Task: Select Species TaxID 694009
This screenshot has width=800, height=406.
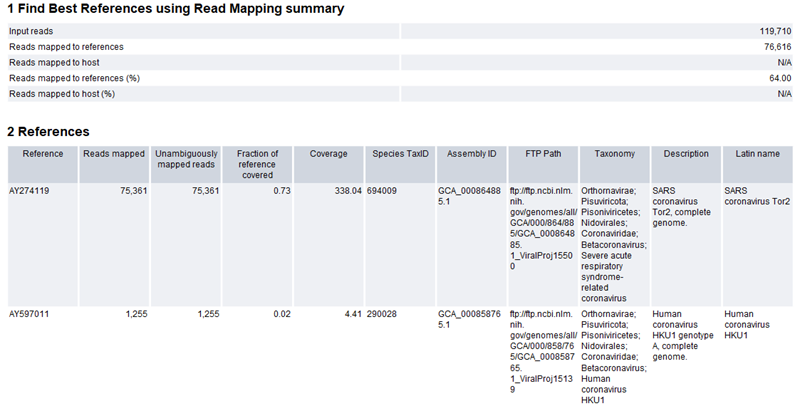Action: tap(381, 191)
